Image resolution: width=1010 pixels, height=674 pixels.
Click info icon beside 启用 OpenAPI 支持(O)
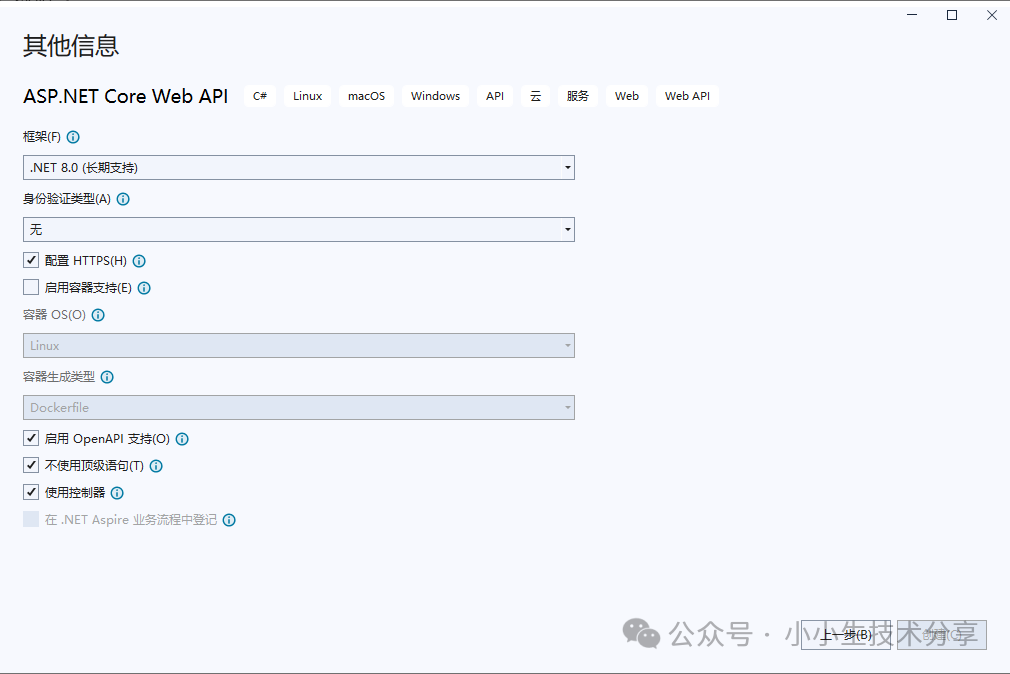point(182,439)
